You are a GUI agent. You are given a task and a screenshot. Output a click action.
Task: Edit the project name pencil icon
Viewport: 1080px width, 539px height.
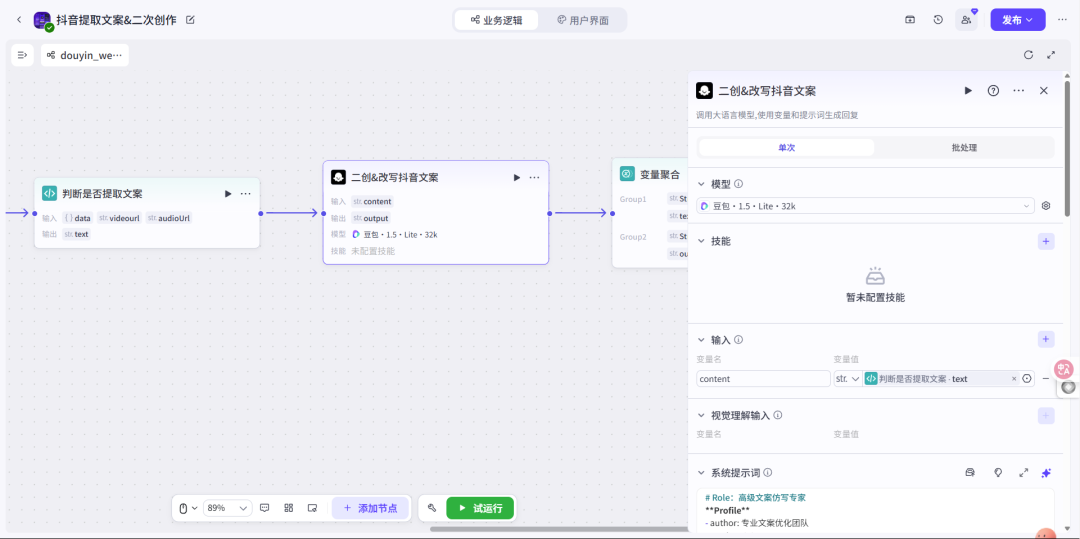[191, 20]
